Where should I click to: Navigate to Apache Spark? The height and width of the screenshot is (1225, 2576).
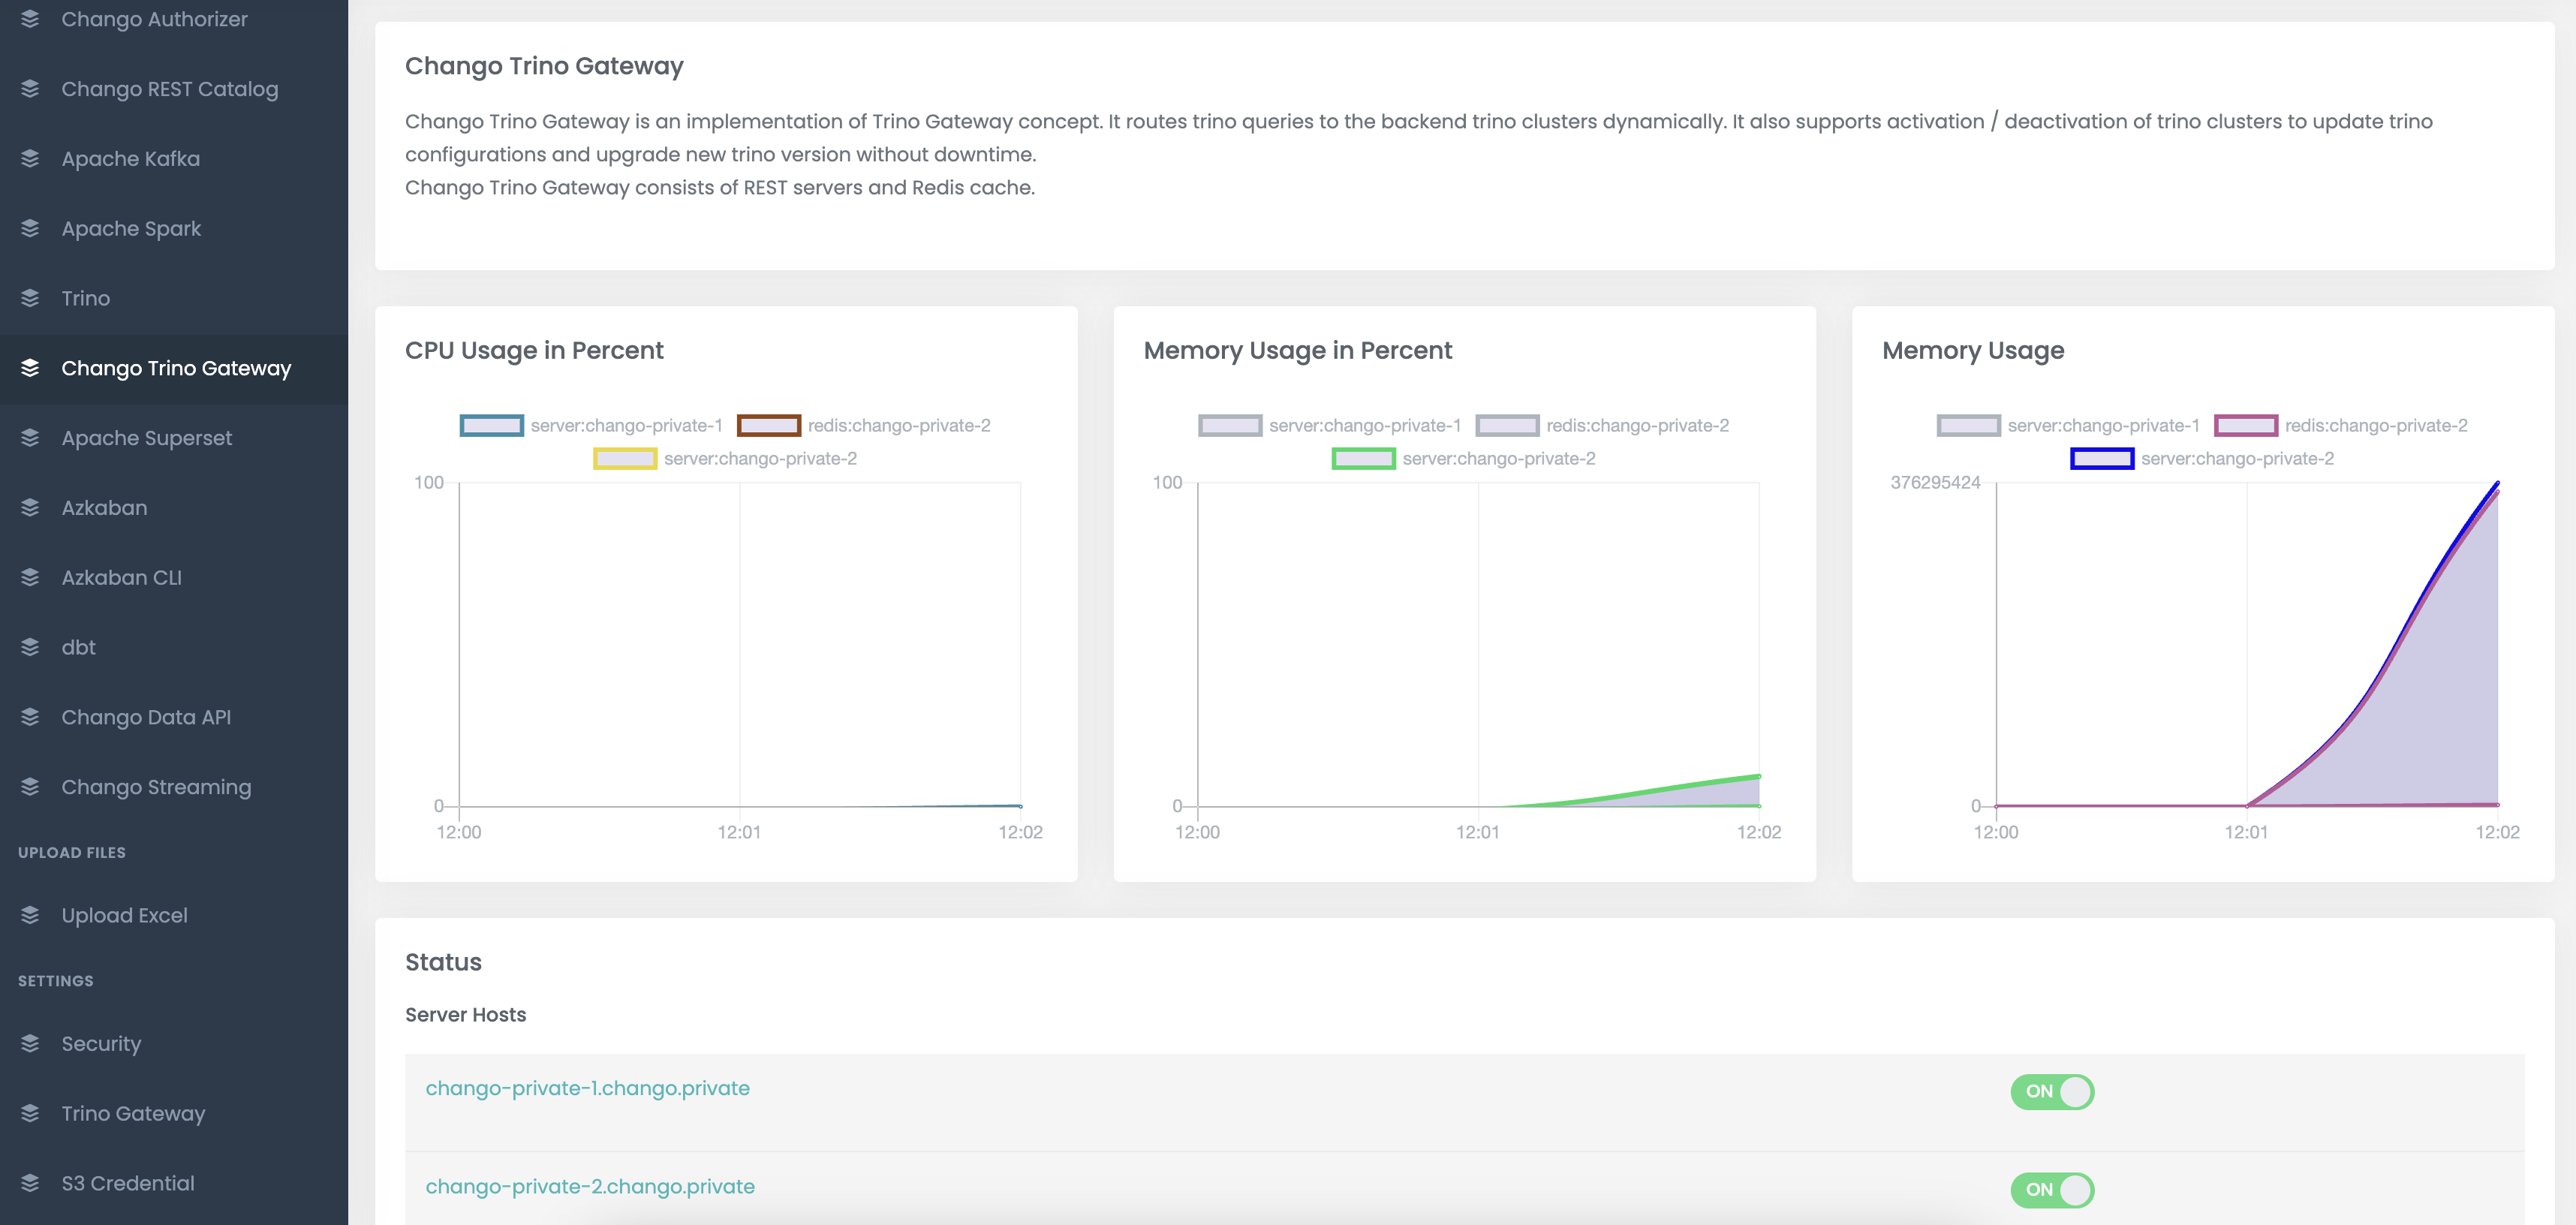click(x=174, y=229)
